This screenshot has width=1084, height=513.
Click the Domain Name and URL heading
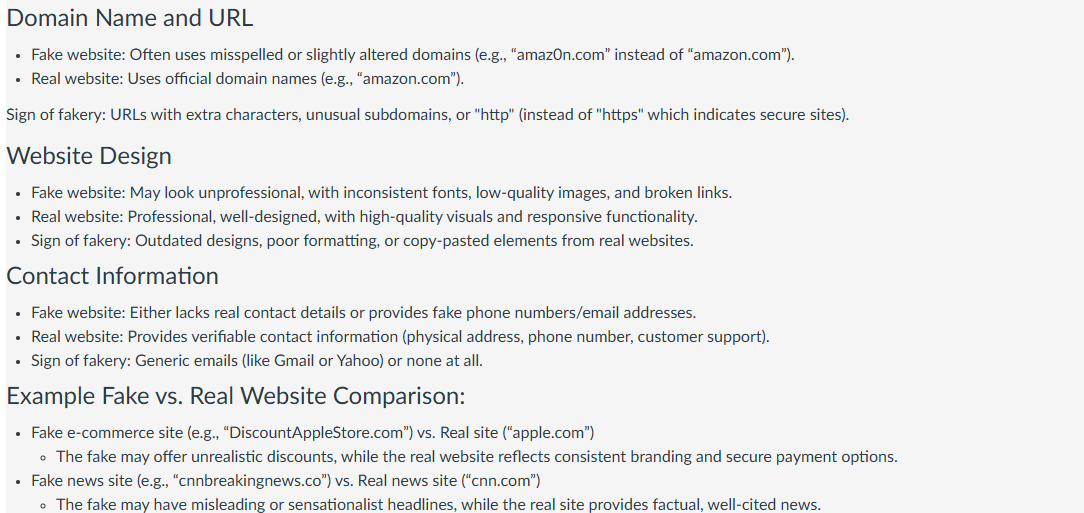(130, 18)
